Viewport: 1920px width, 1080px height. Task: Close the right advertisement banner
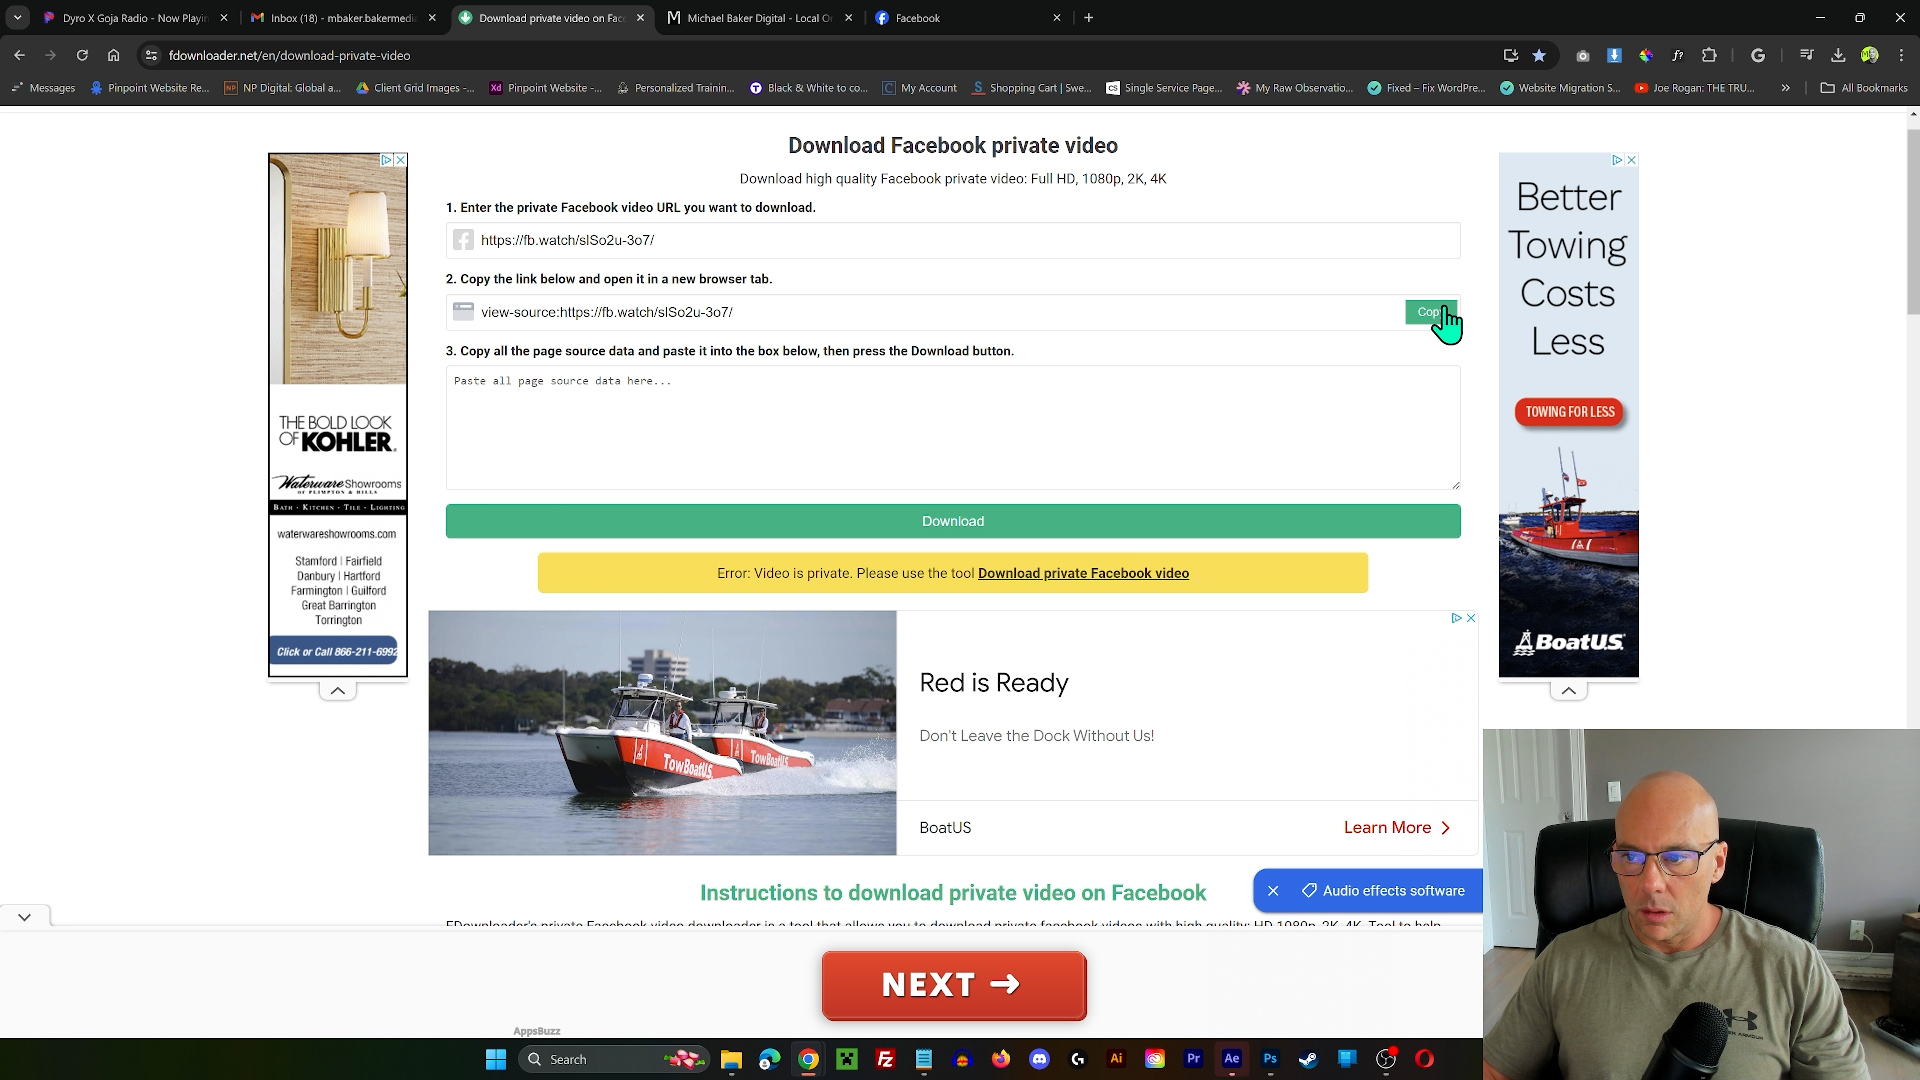(x=1631, y=160)
